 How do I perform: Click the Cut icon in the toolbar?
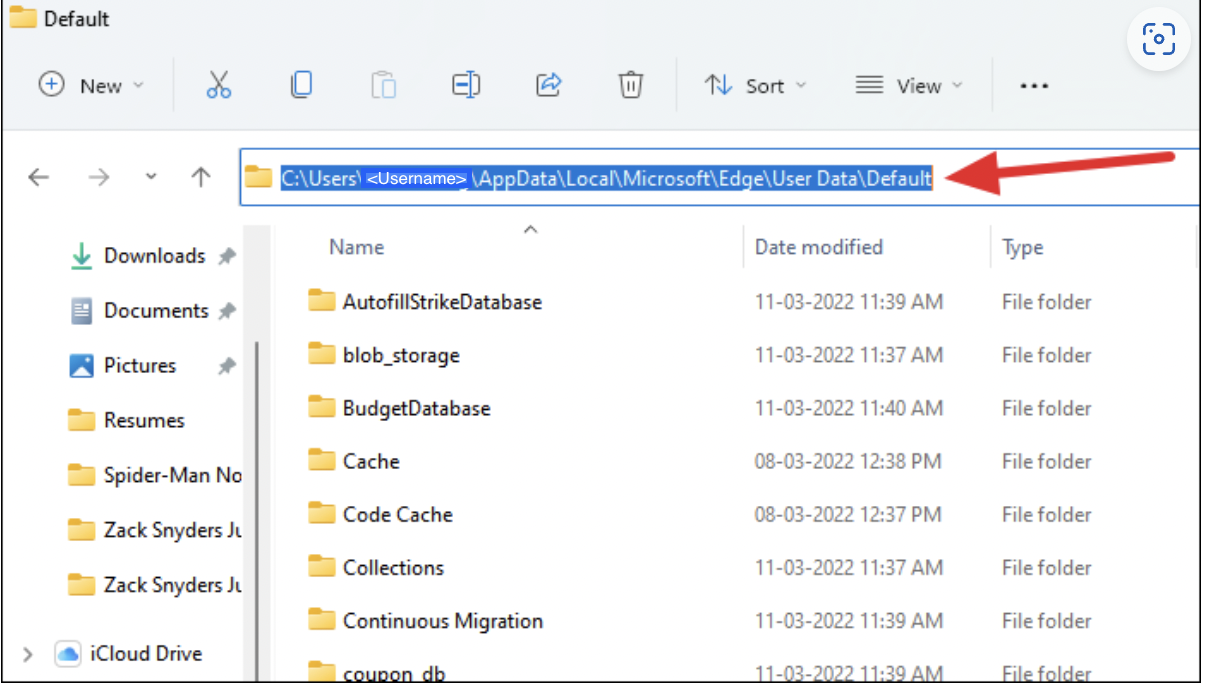(x=218, y=85)
